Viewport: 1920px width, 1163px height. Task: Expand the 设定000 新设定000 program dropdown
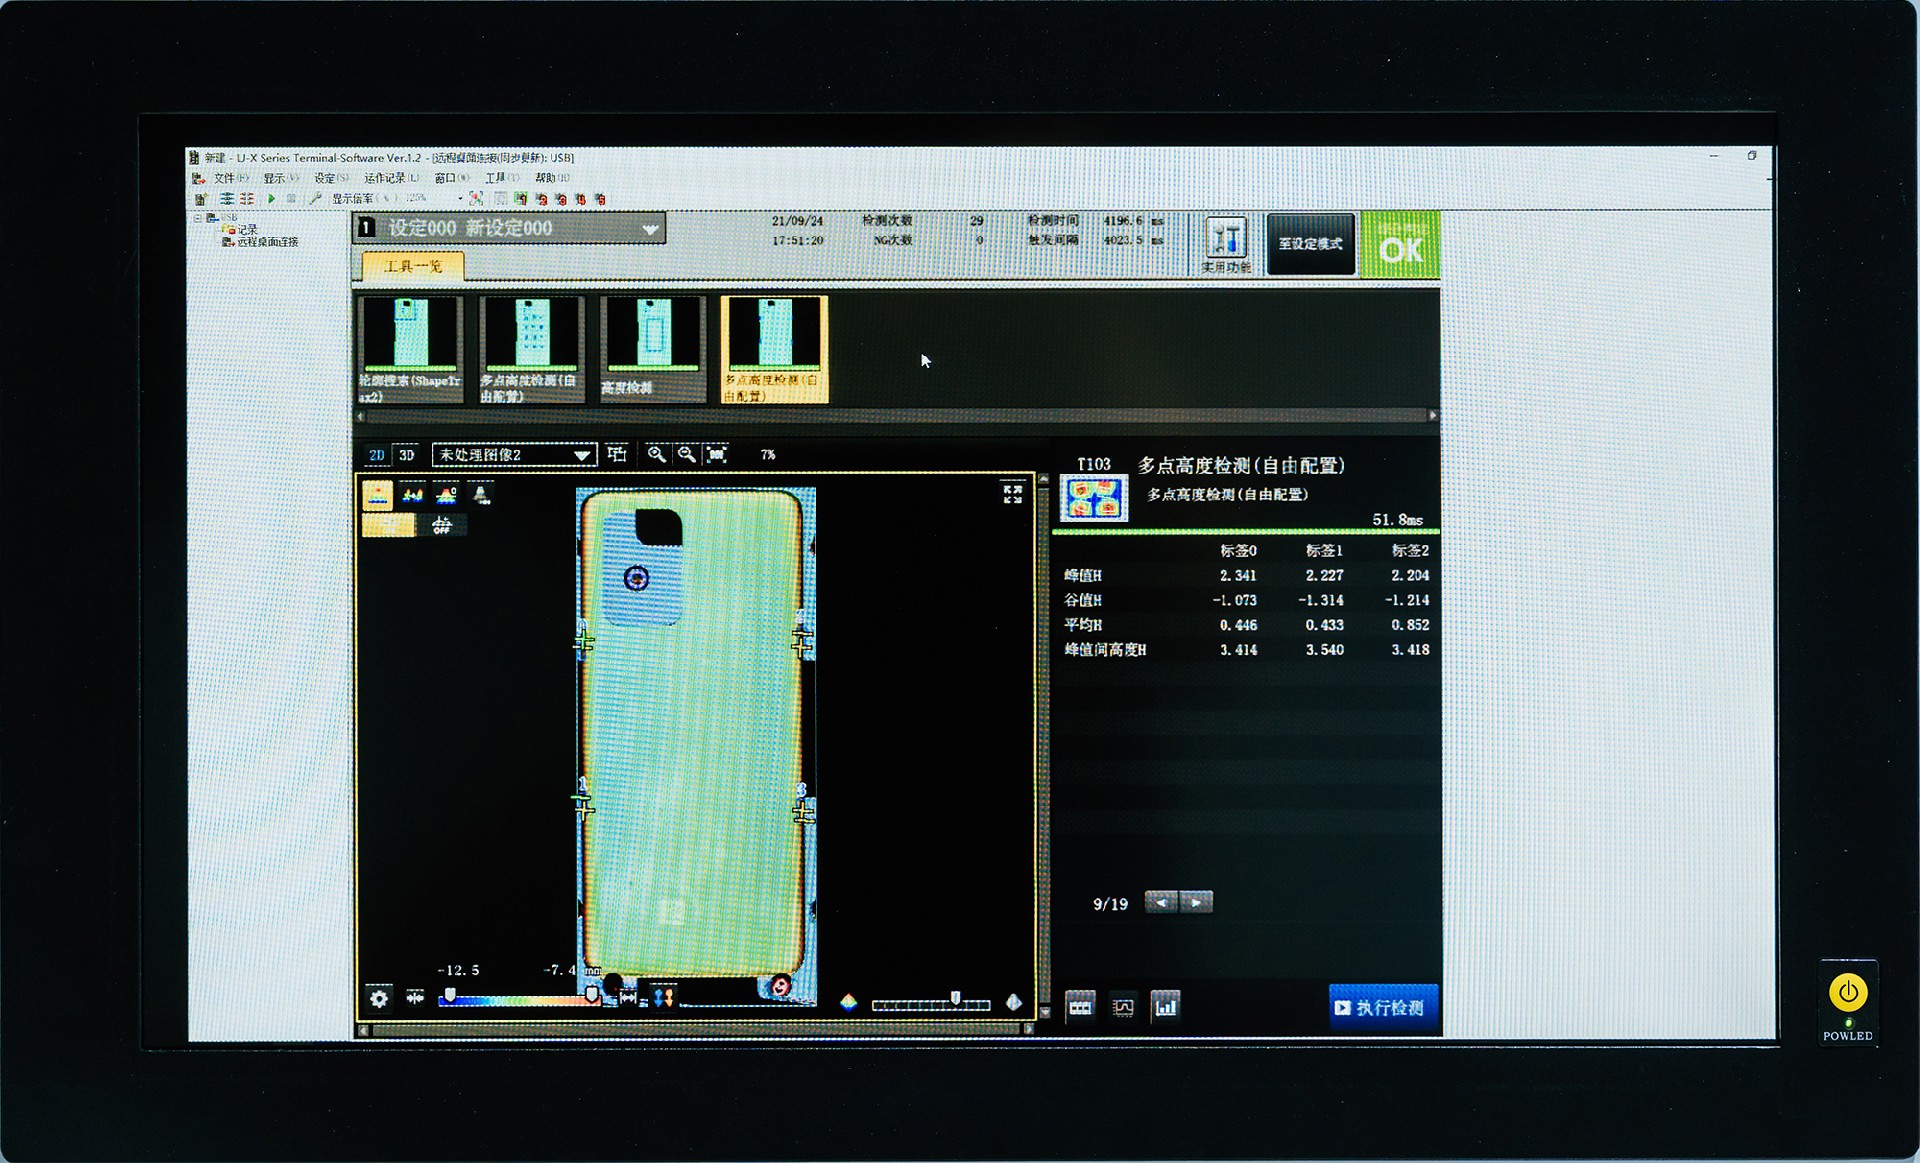pos(650,229)
